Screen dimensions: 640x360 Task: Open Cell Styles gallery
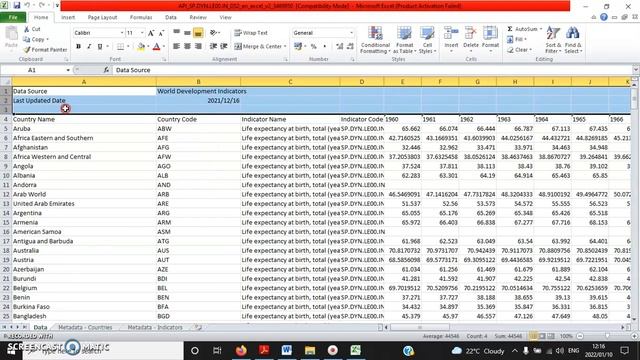[427, 40]
